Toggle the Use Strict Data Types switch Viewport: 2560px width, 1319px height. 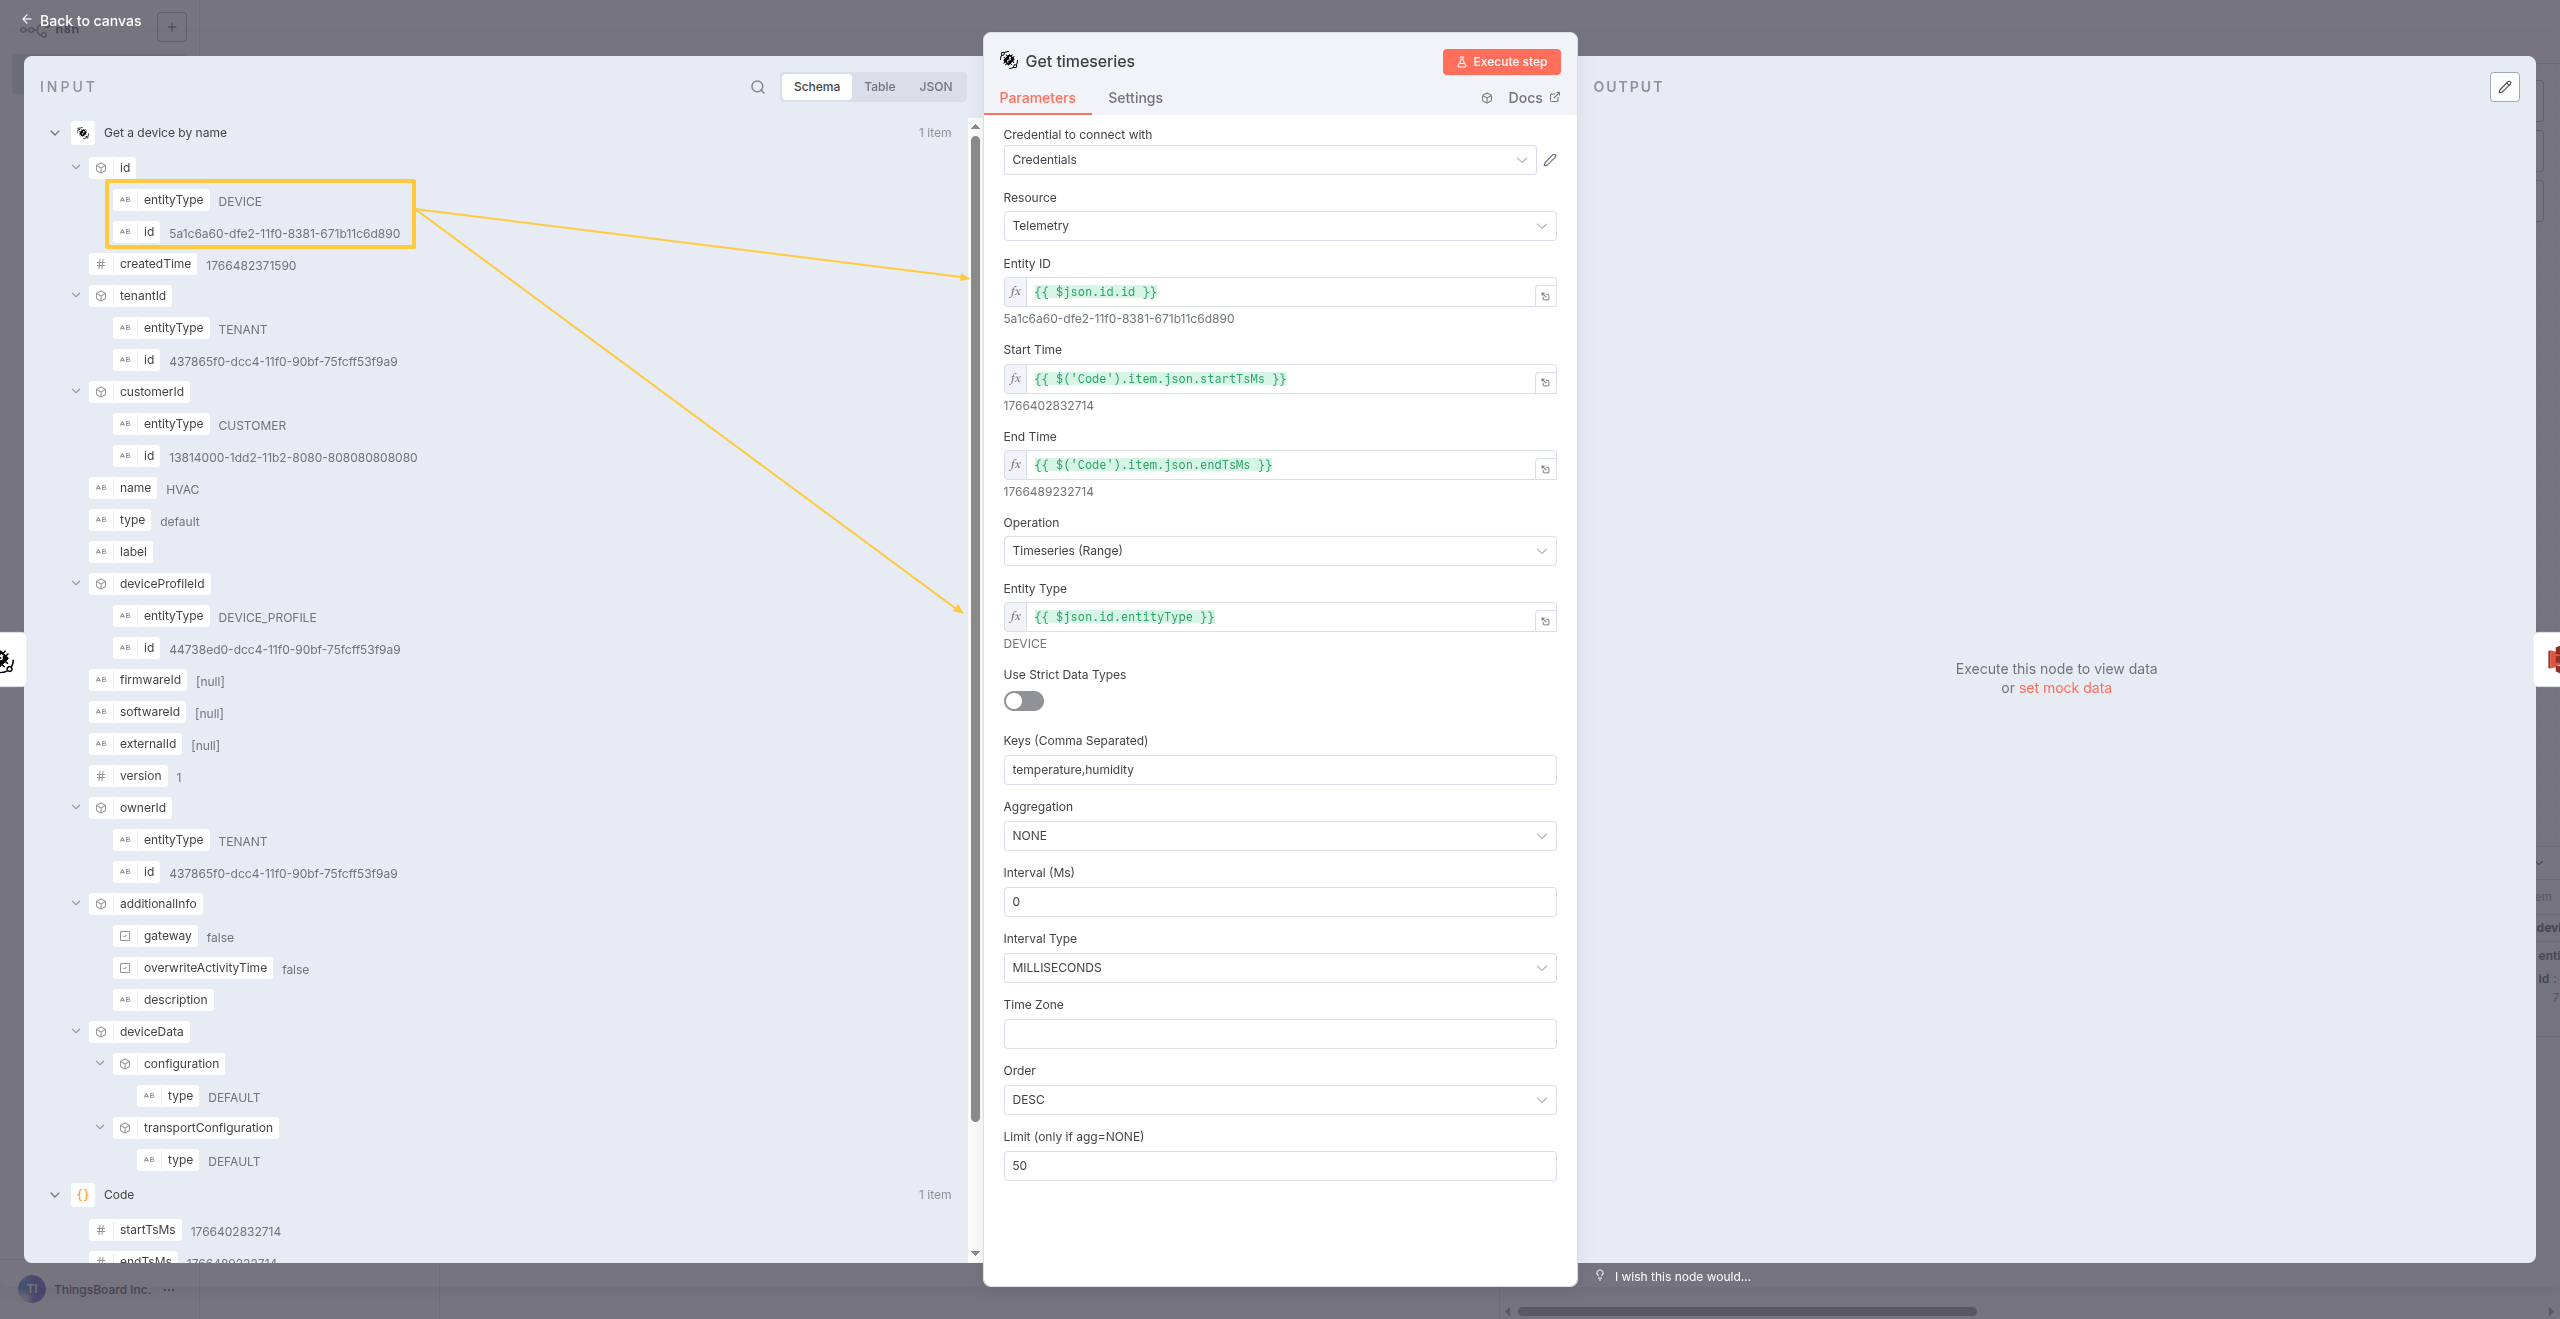(1023, 701)
